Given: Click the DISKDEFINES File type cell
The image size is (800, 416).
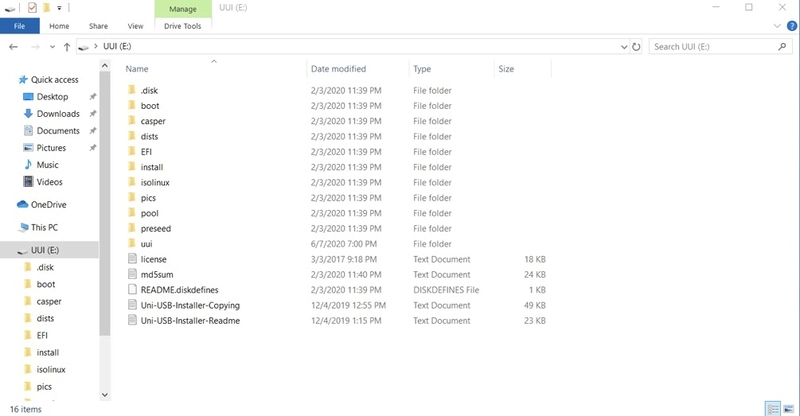Looking at the screenshot, I should (446, 290).
